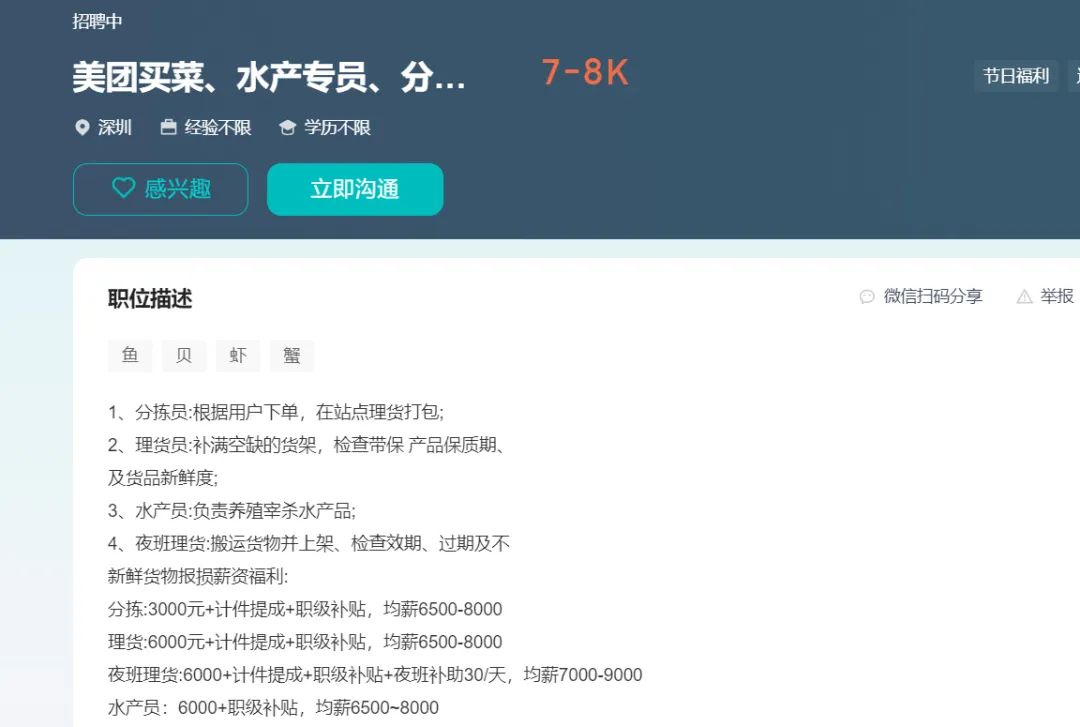Report this job via 举报 link
Screen dimensions: 1080x727
click(1057, 296)
